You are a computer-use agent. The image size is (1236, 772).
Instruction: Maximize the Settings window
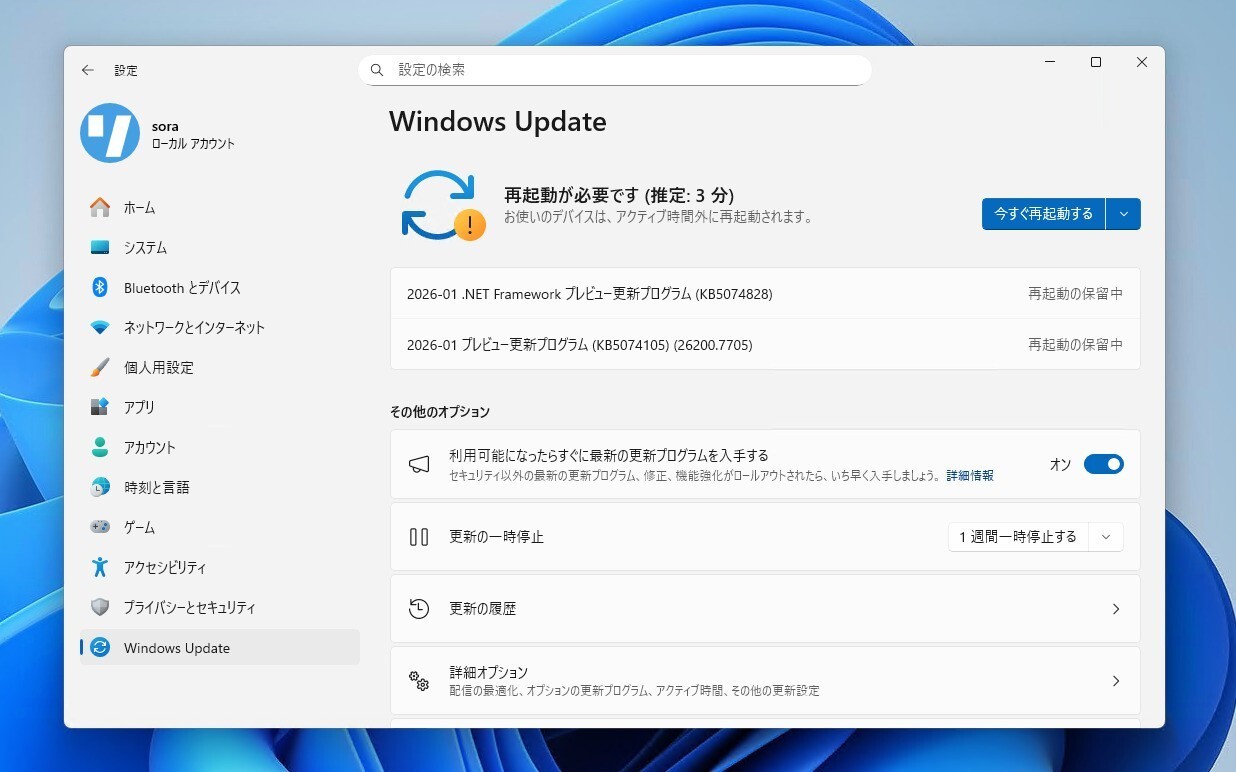coord(1096,62)
